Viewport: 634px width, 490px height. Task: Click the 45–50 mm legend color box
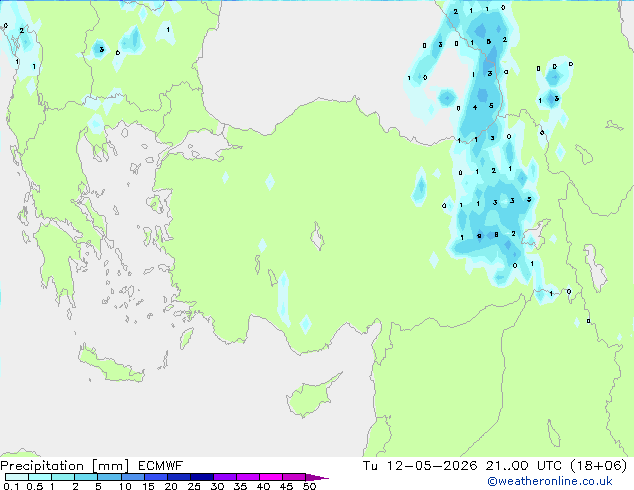click(x=294, y=477)
